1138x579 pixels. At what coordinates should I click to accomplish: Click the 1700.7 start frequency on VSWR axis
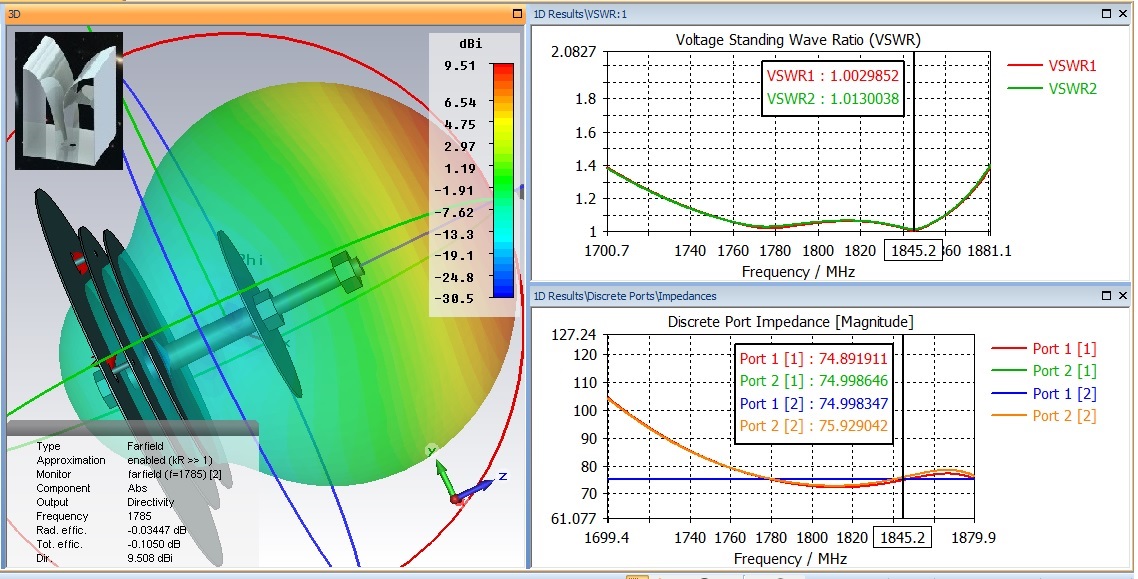607,251
